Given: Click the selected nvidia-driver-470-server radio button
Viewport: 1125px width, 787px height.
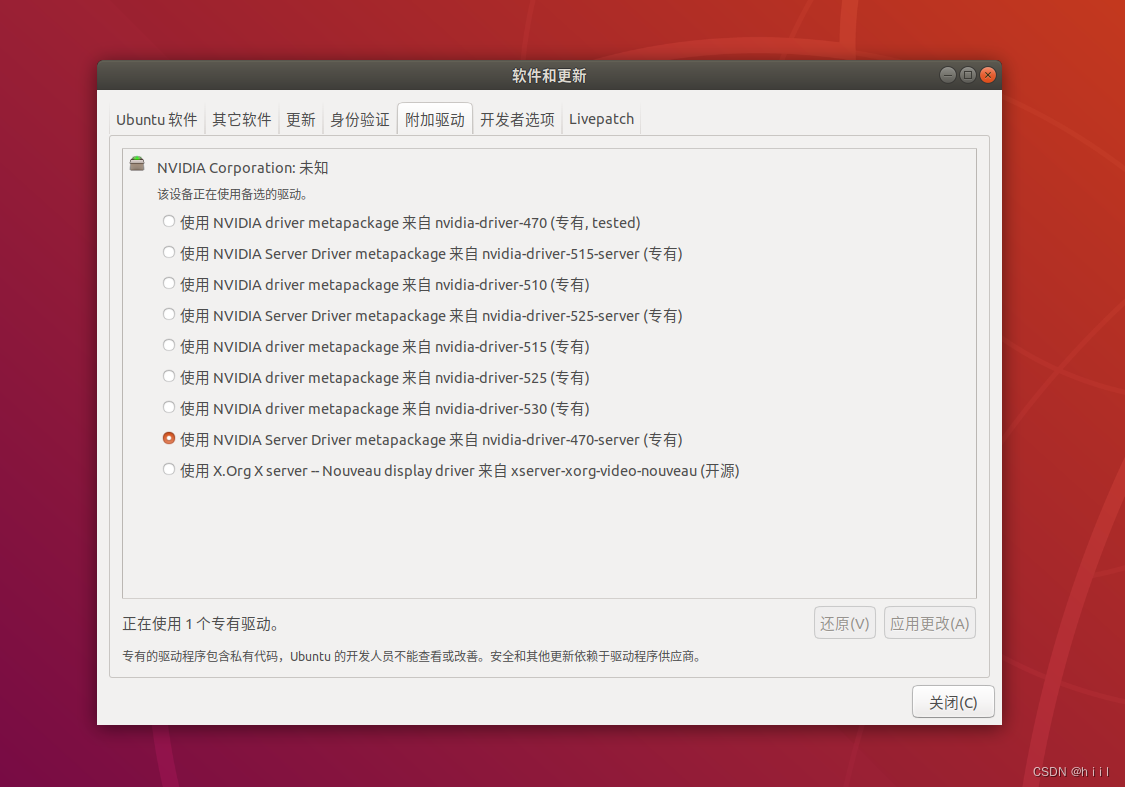Looking at the screenshot, I should pyautogui.click(x=169, y=438).
